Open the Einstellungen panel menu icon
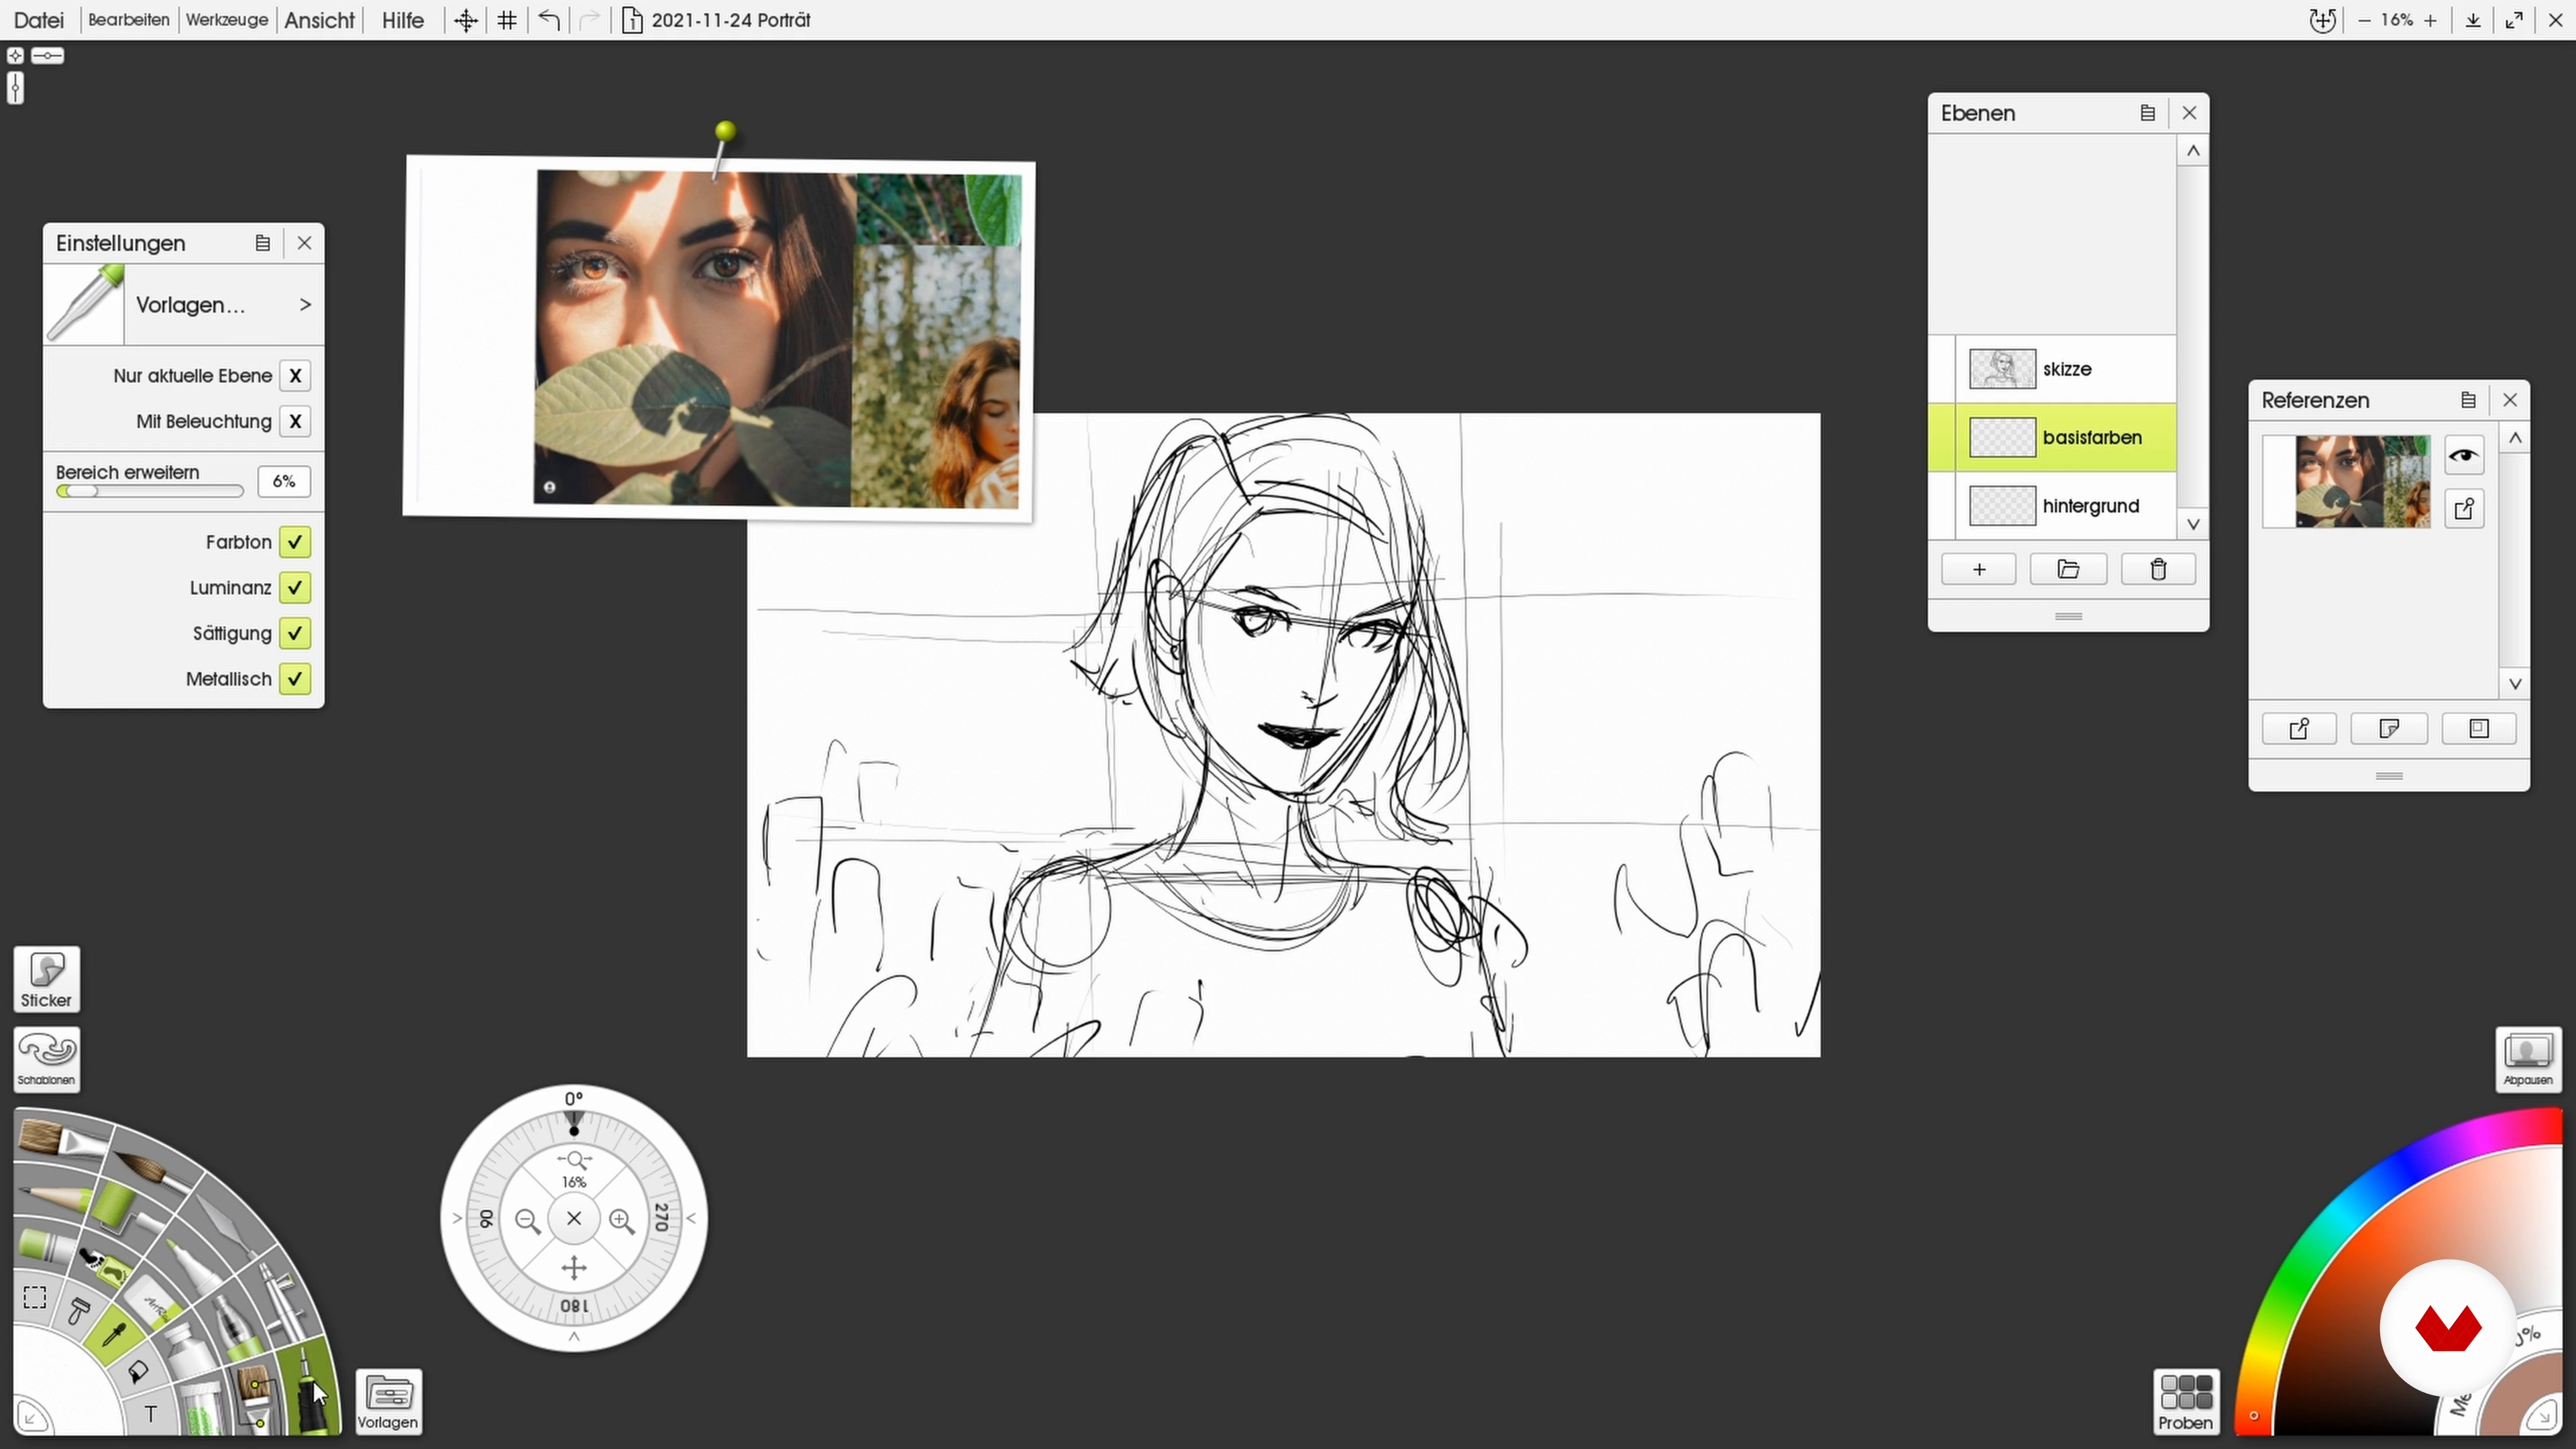Image resolution: width=2576 pixels, height=1449 pixels. click(263, 243)
